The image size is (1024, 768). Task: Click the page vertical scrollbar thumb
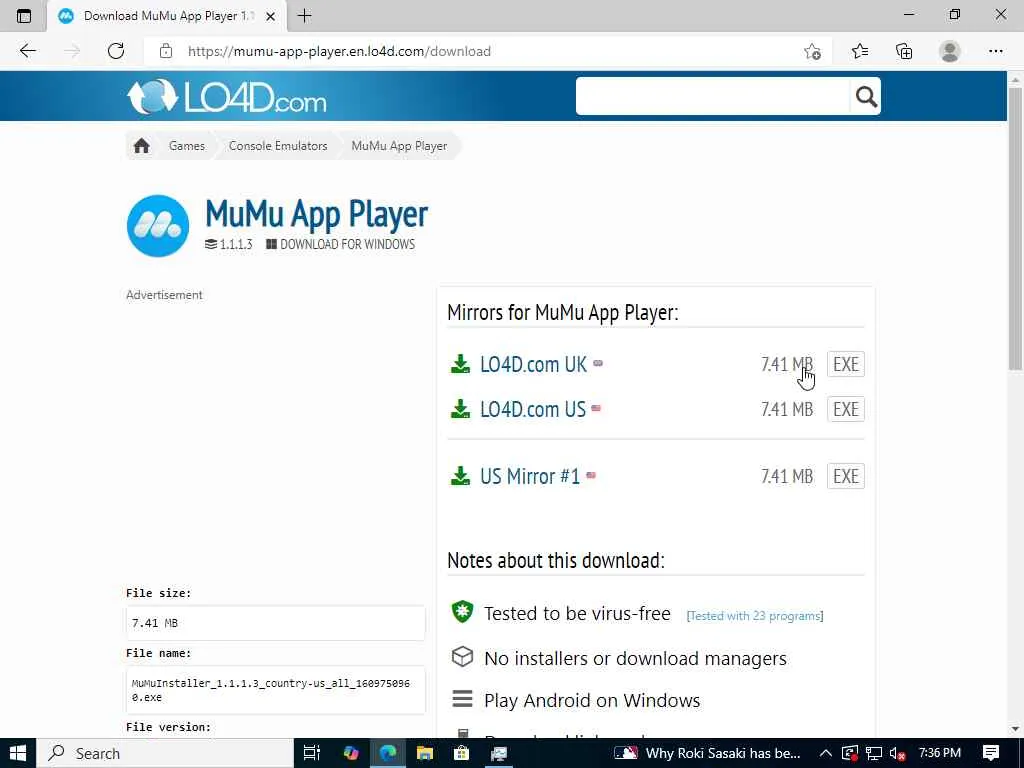1015,229
